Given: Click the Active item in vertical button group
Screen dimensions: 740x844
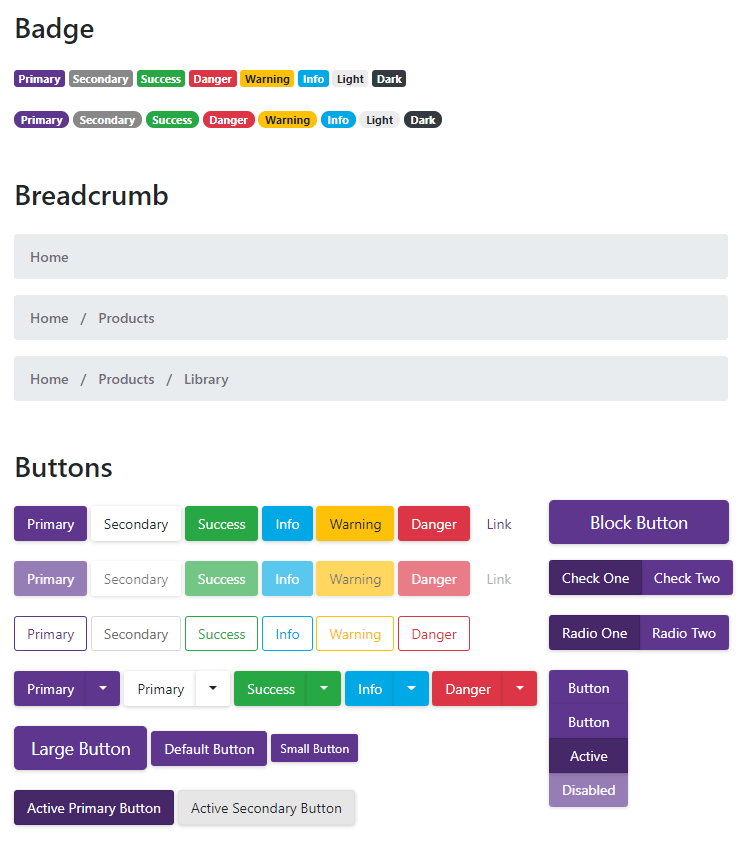Looking at the screenshot, I should coord(588,756).
